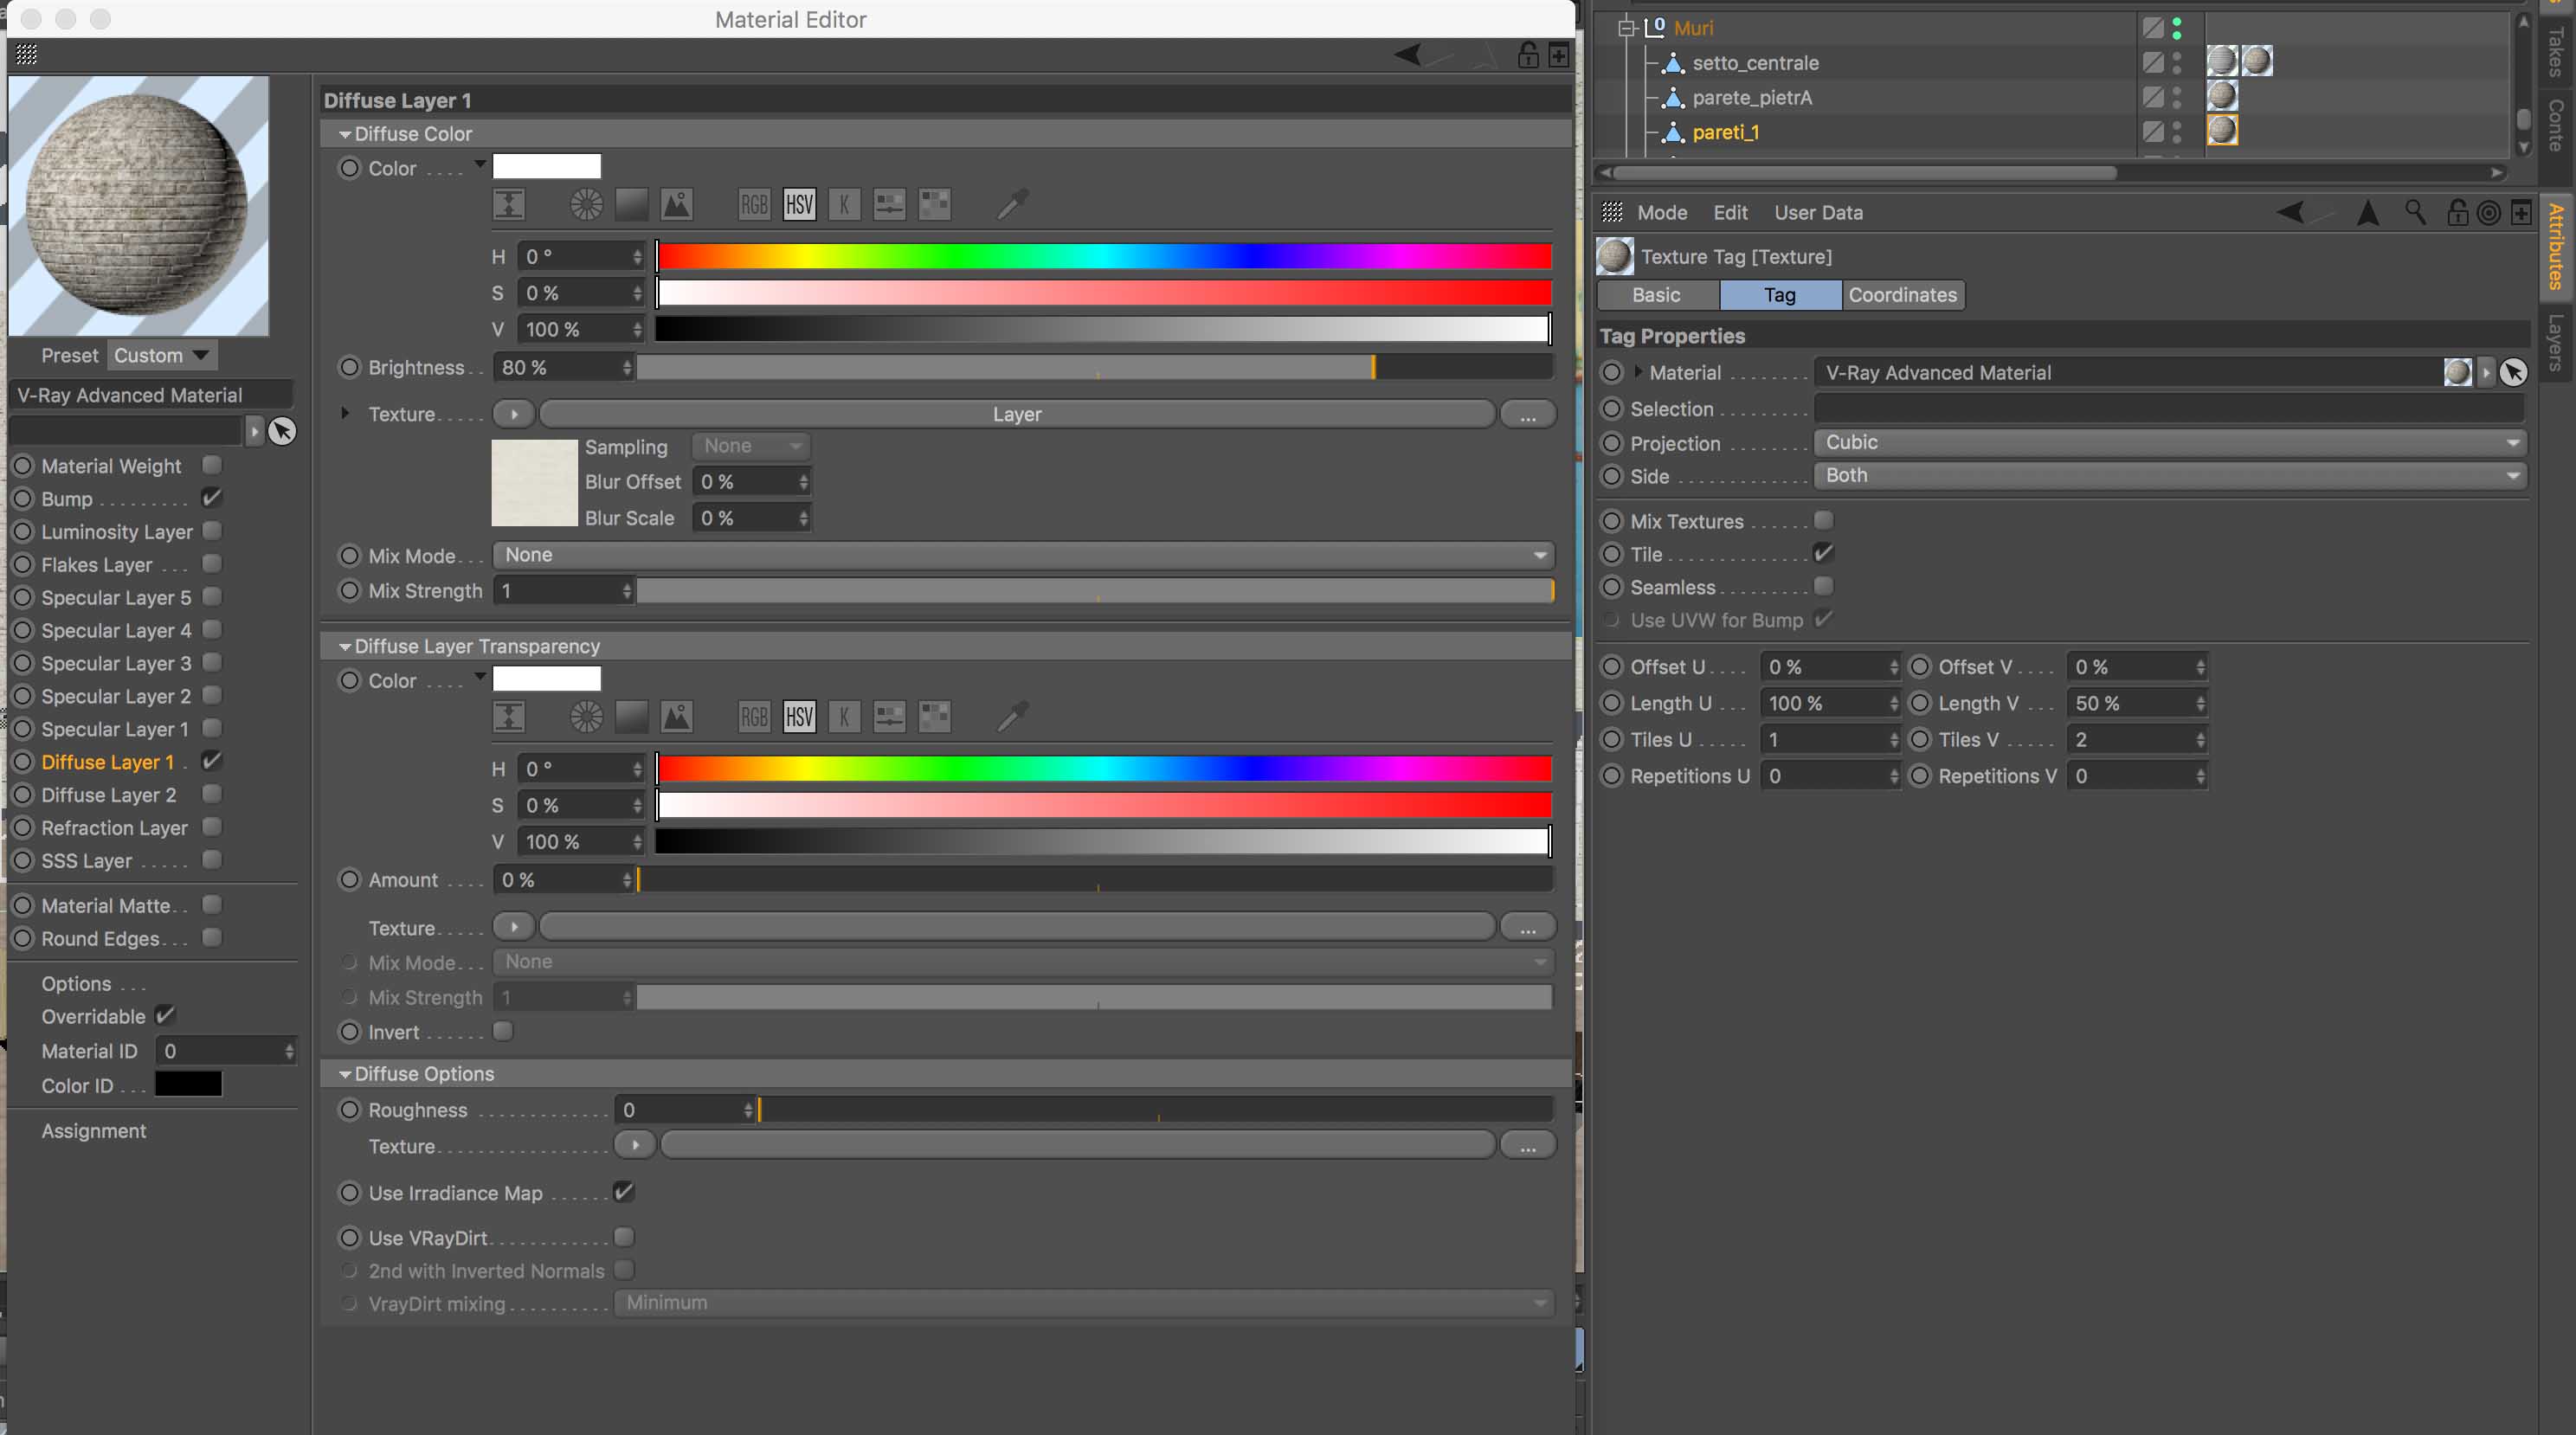Image resolution: width=2576 pixels, height=1435 pixels.
Task: Click the Layer texture button
Action: click(1017, 414)
